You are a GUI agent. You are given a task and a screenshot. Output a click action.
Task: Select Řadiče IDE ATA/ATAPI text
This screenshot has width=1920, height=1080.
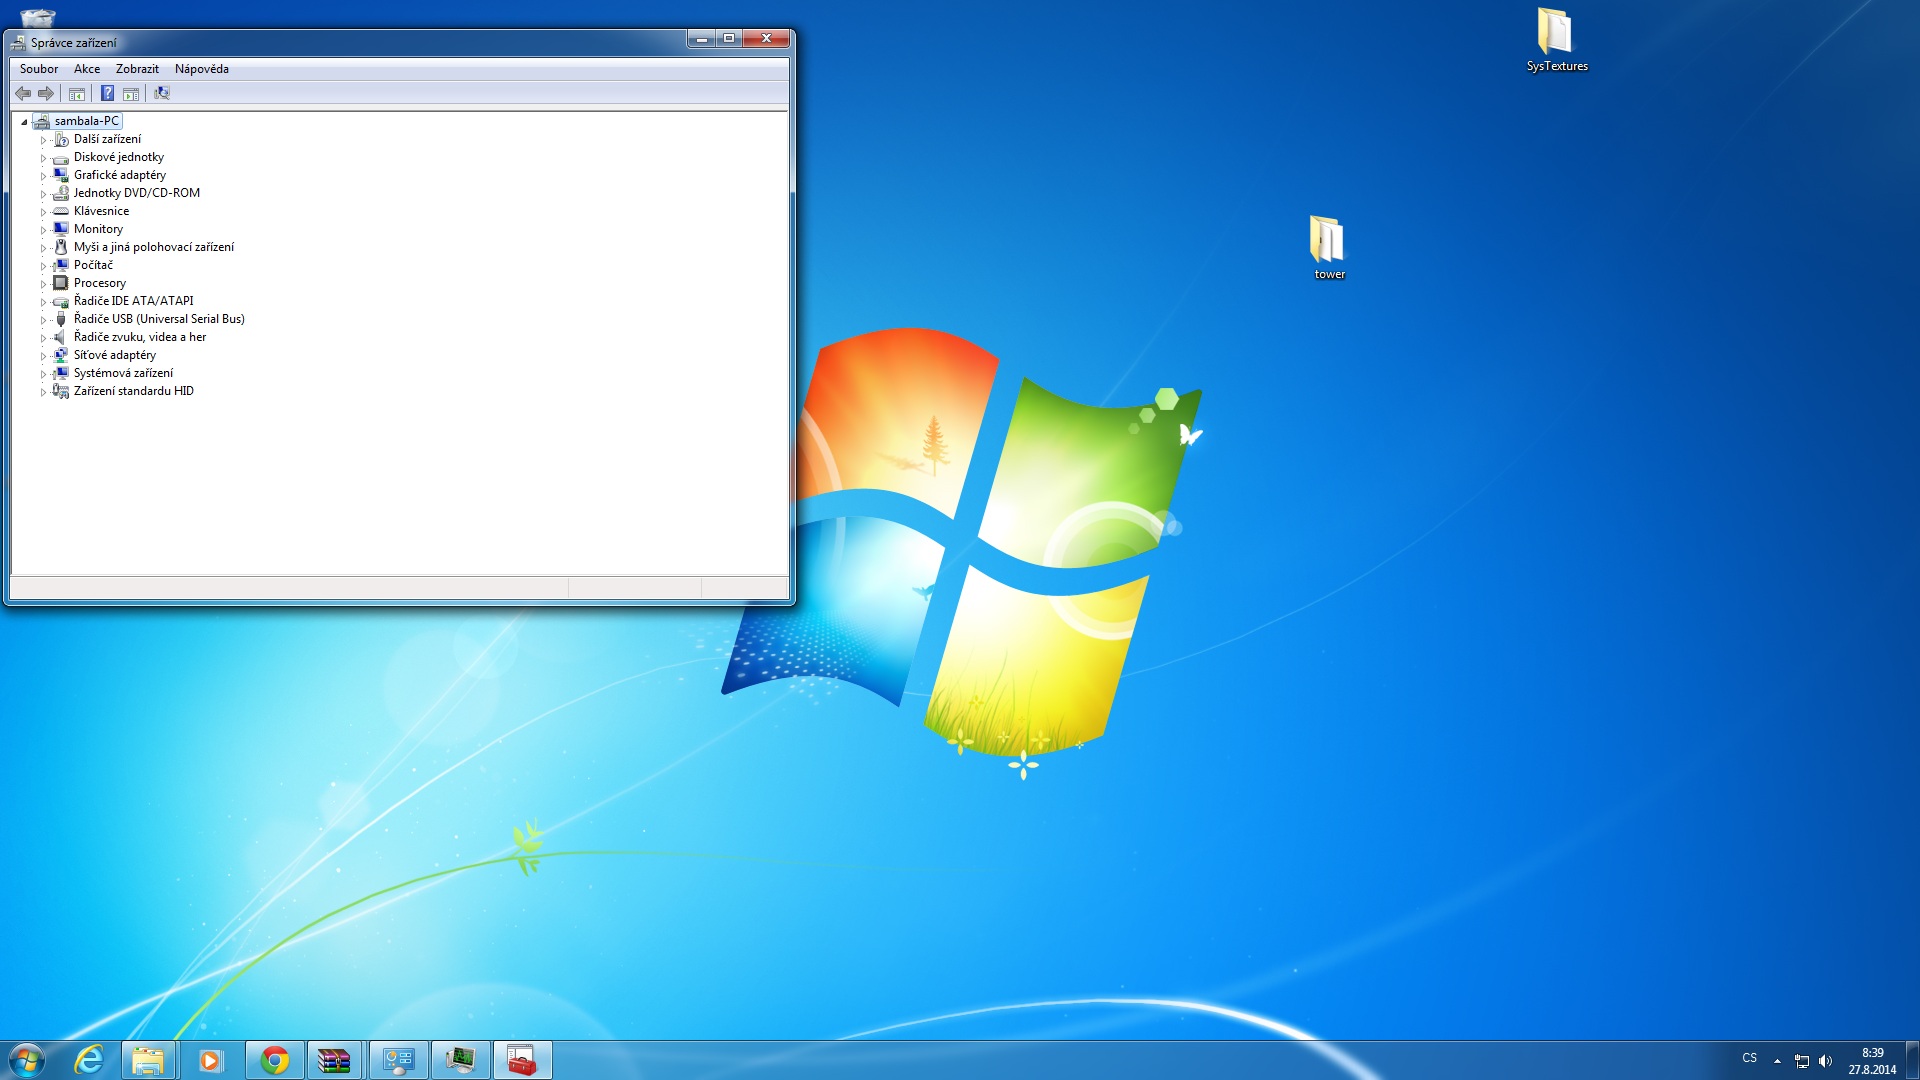pos(134,301)
